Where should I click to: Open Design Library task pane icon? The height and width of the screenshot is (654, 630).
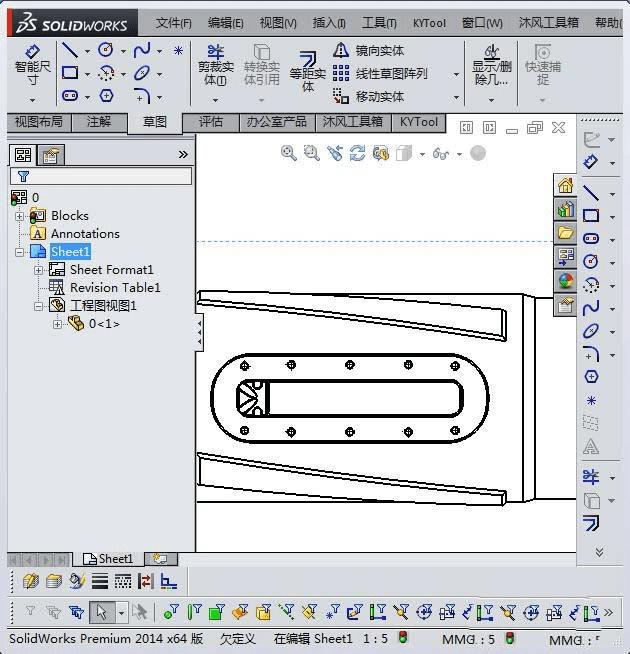(x=565, y=209)
